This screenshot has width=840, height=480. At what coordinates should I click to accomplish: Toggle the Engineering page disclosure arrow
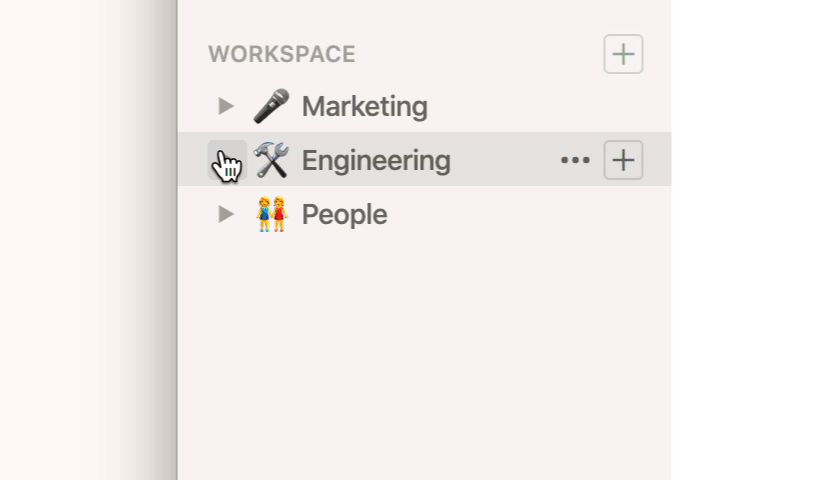226,160
